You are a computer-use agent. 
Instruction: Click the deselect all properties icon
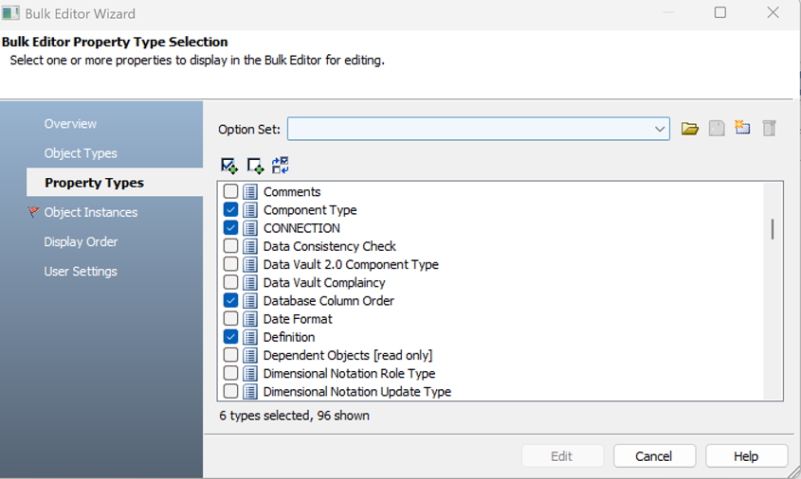(x=255, y=165)
